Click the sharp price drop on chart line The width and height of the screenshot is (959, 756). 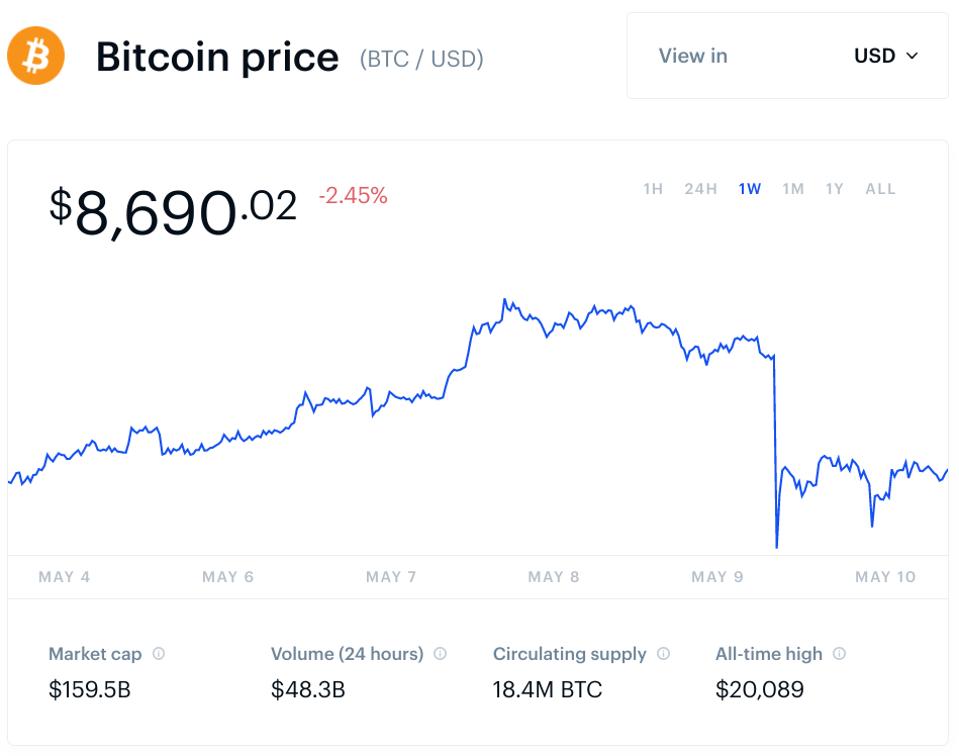pos(776,450)
